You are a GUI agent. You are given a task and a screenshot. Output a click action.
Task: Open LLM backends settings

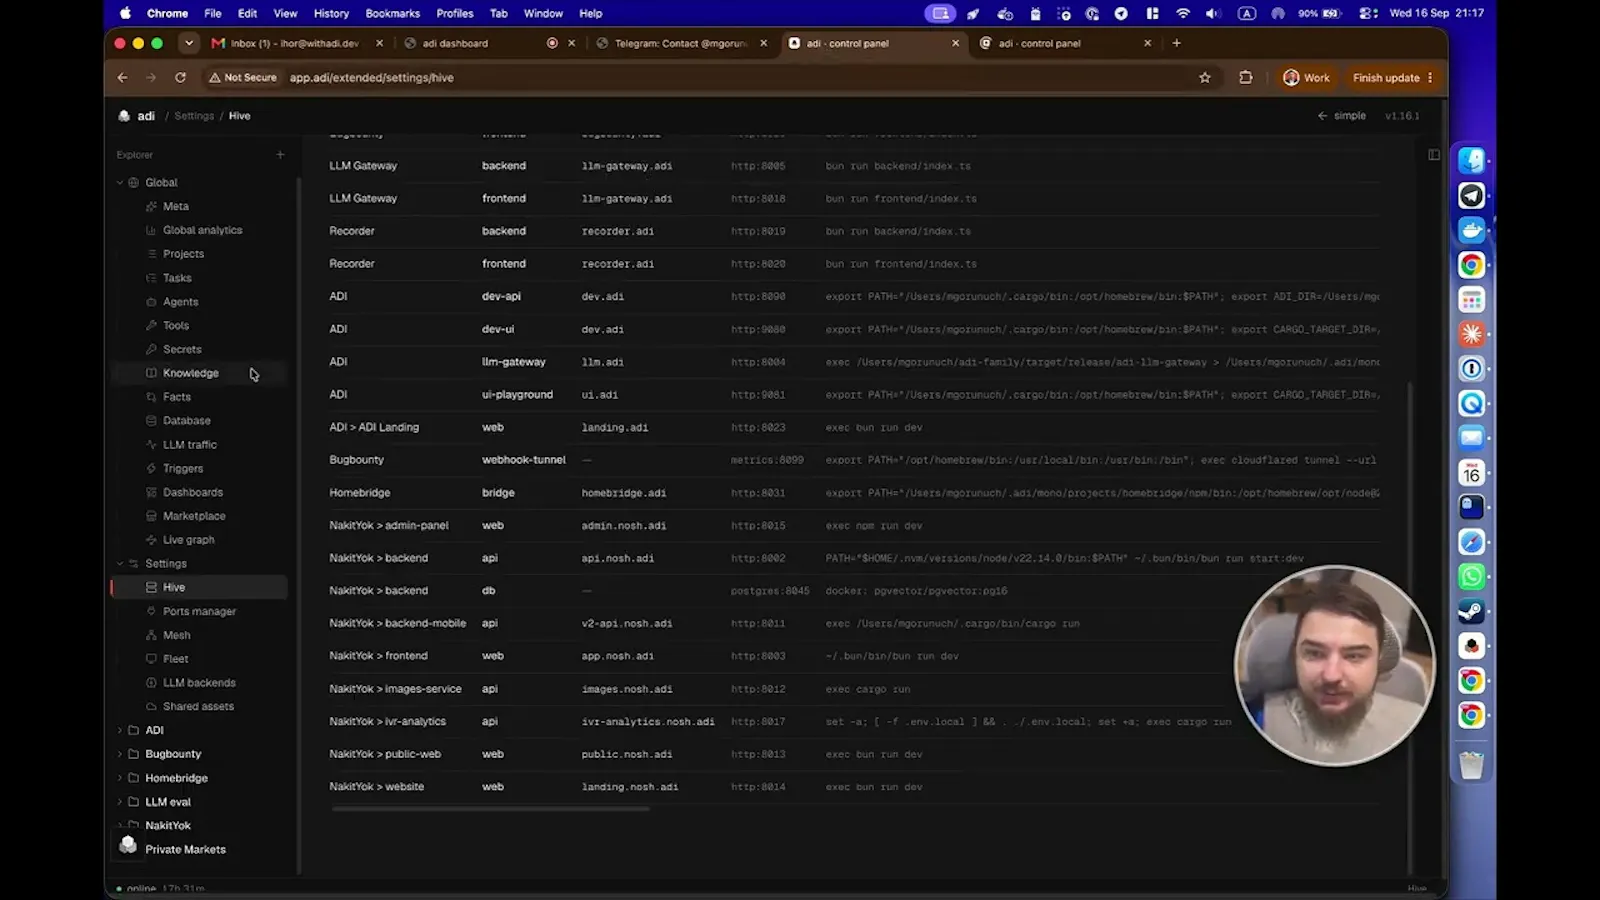[x=199, y=683]
